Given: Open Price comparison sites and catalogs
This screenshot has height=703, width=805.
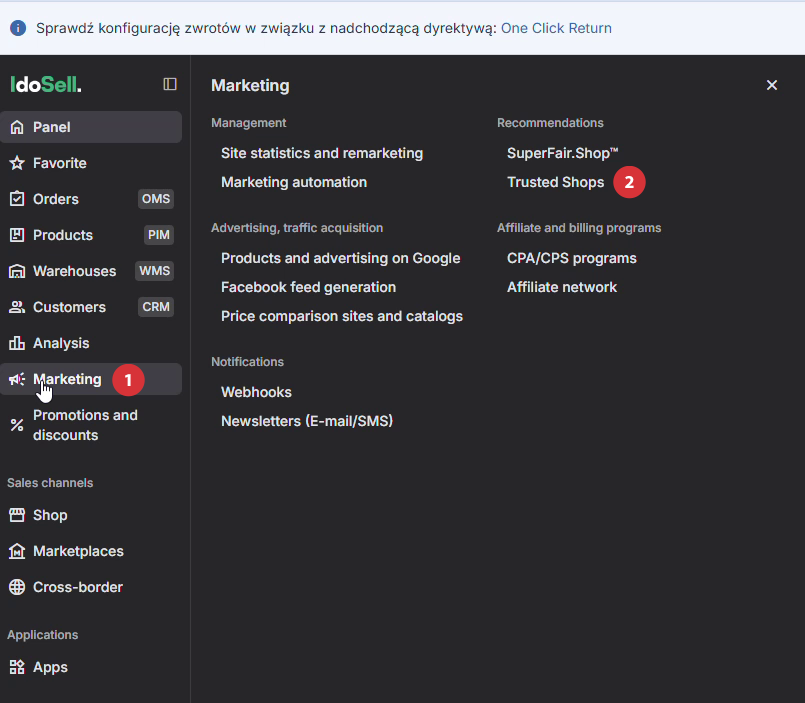Looking at the screenshot, I should (x=342, y=316).
